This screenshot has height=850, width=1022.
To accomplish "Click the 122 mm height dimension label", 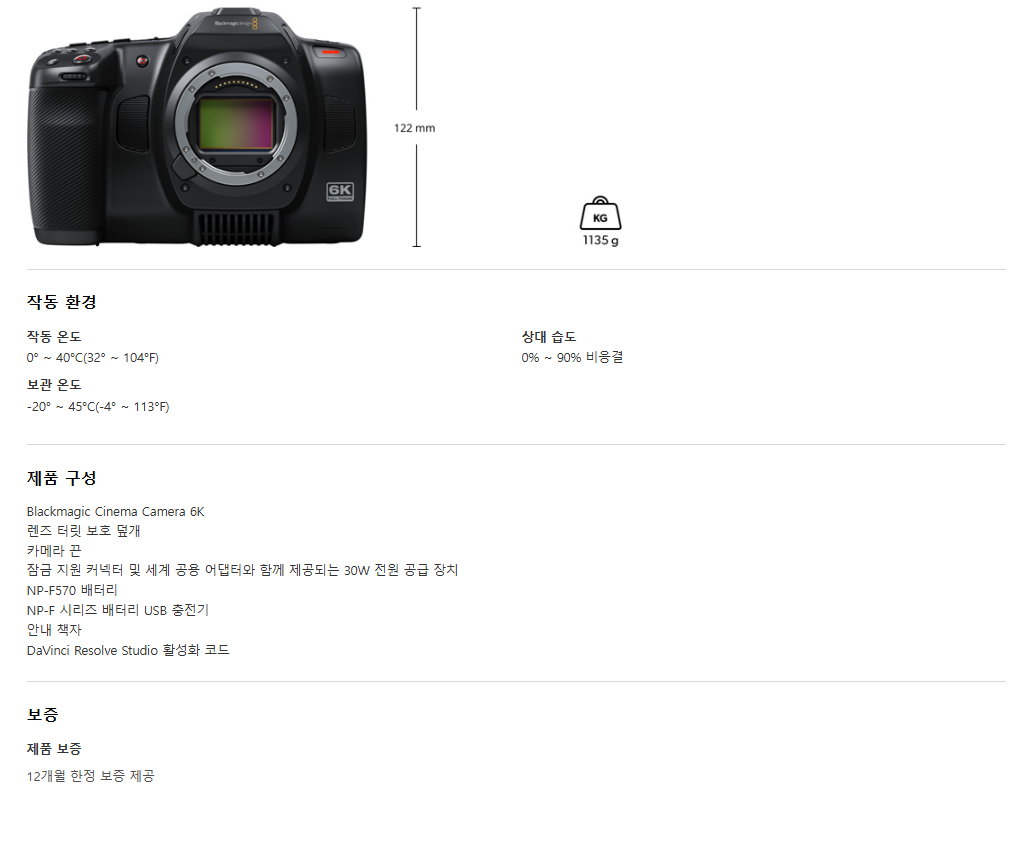I will click(415, 128).
